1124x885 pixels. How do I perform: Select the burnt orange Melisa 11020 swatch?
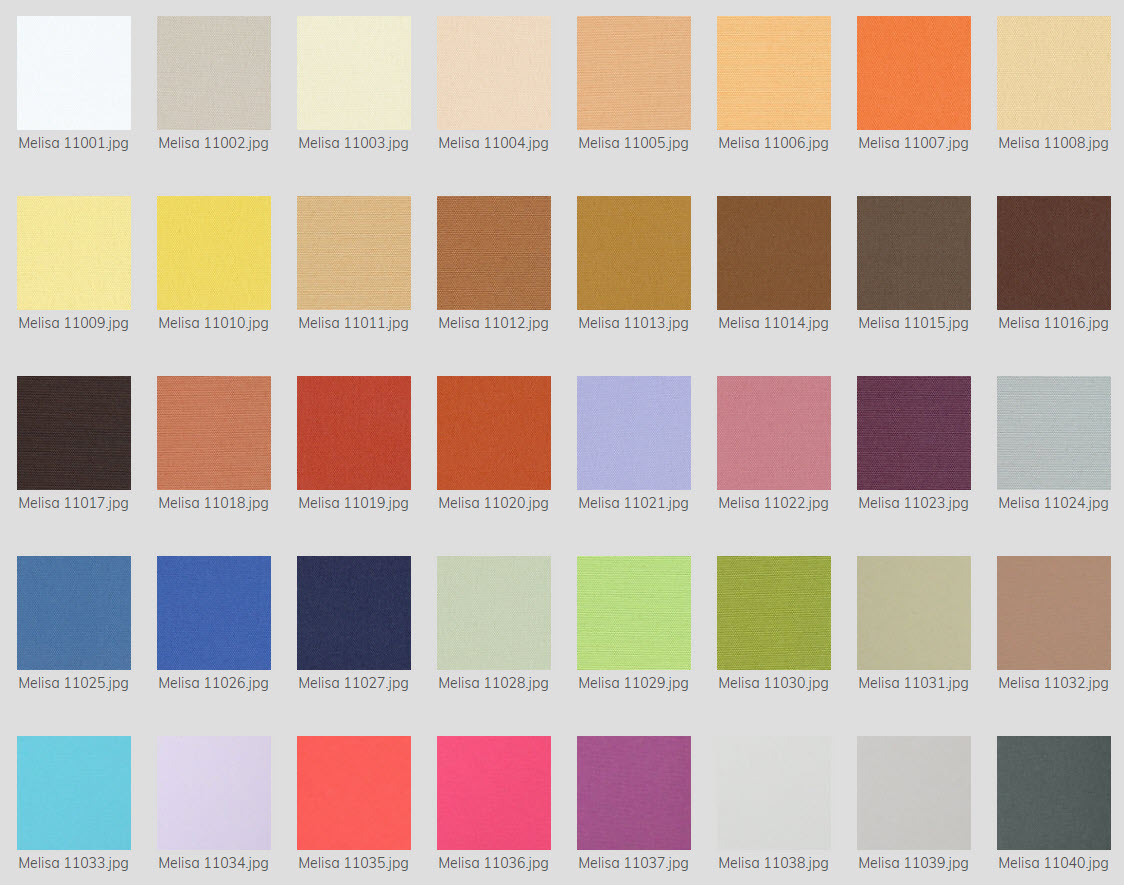[494, 433]
